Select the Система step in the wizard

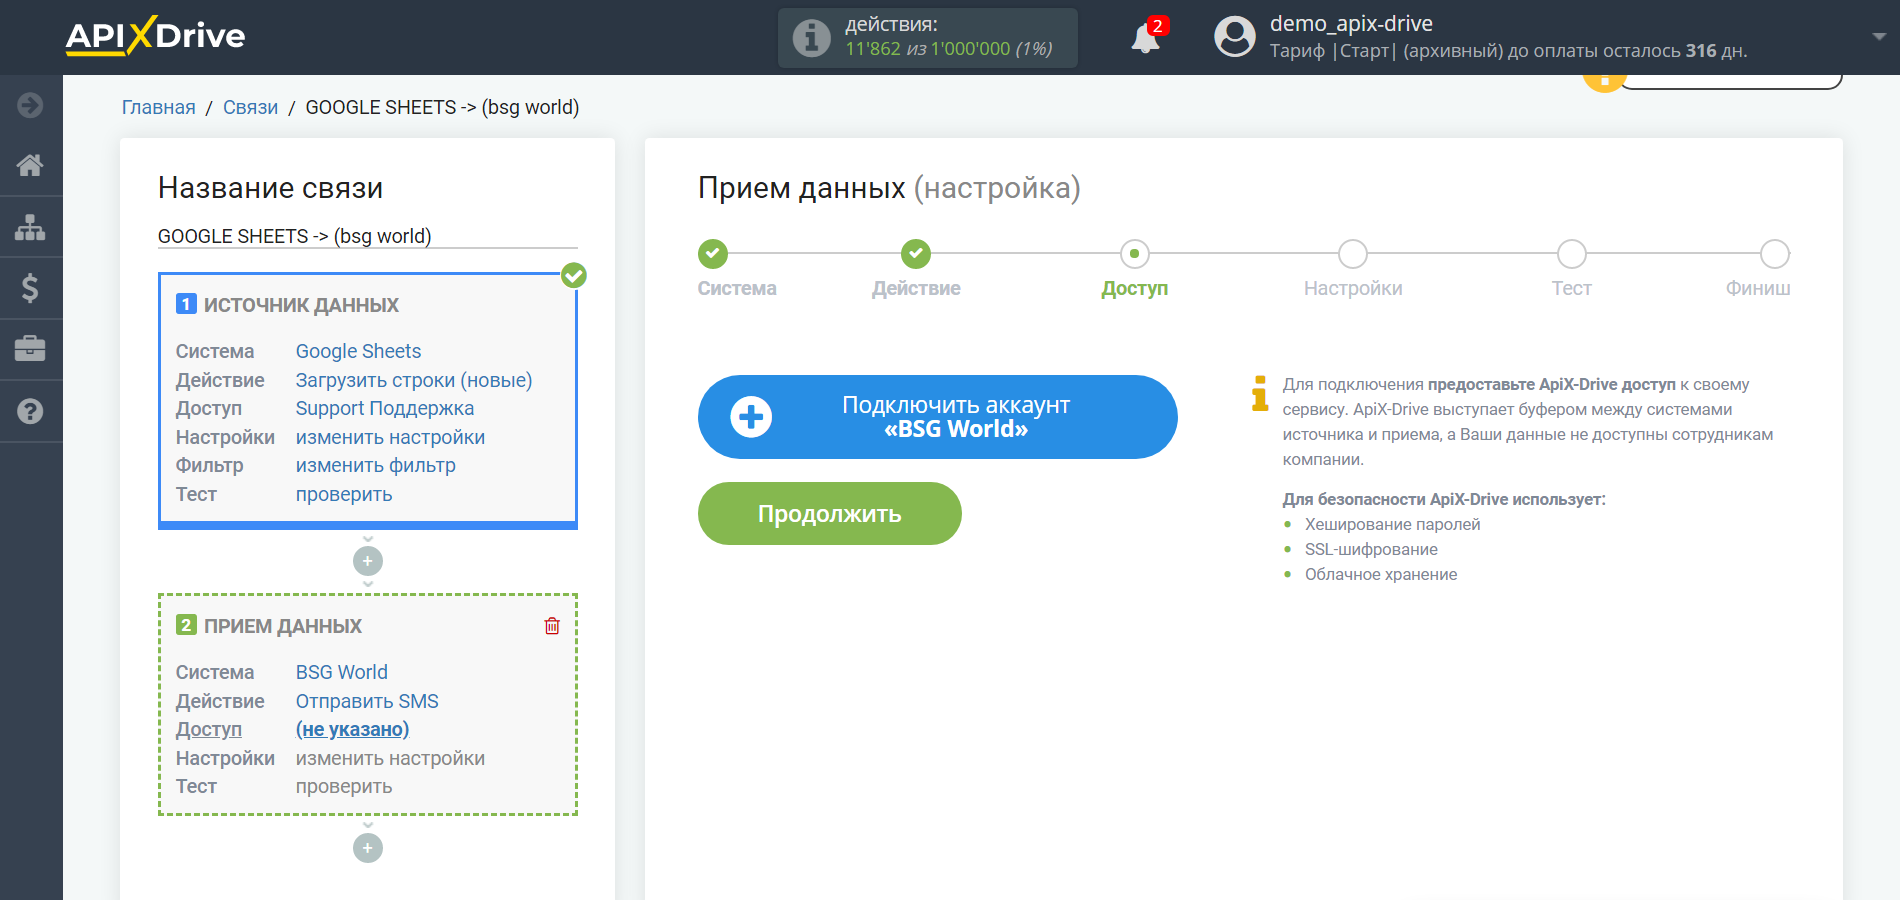[x=713, y=254]
